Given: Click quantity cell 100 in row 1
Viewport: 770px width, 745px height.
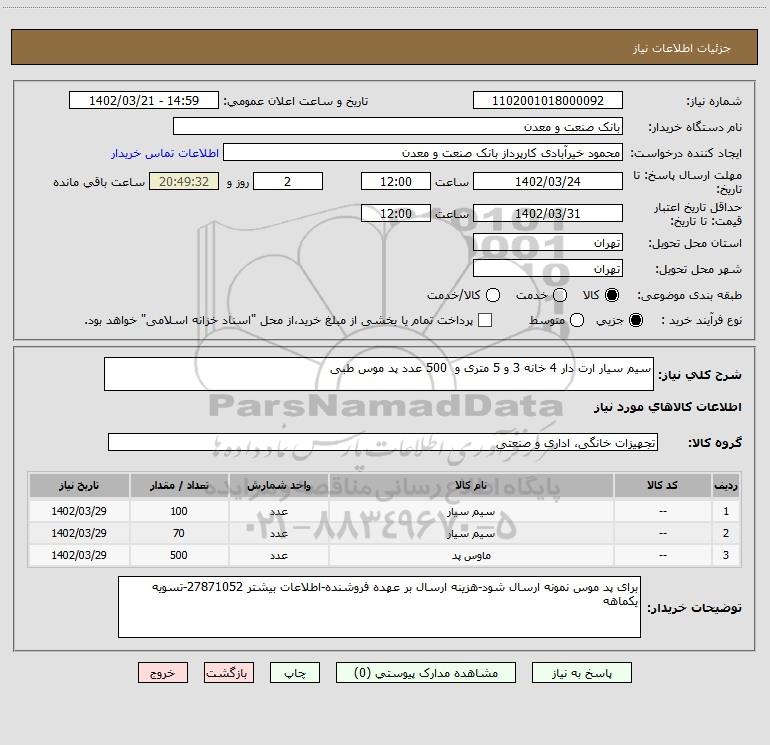Looking at the screenshot, I should tap(179, 511).
